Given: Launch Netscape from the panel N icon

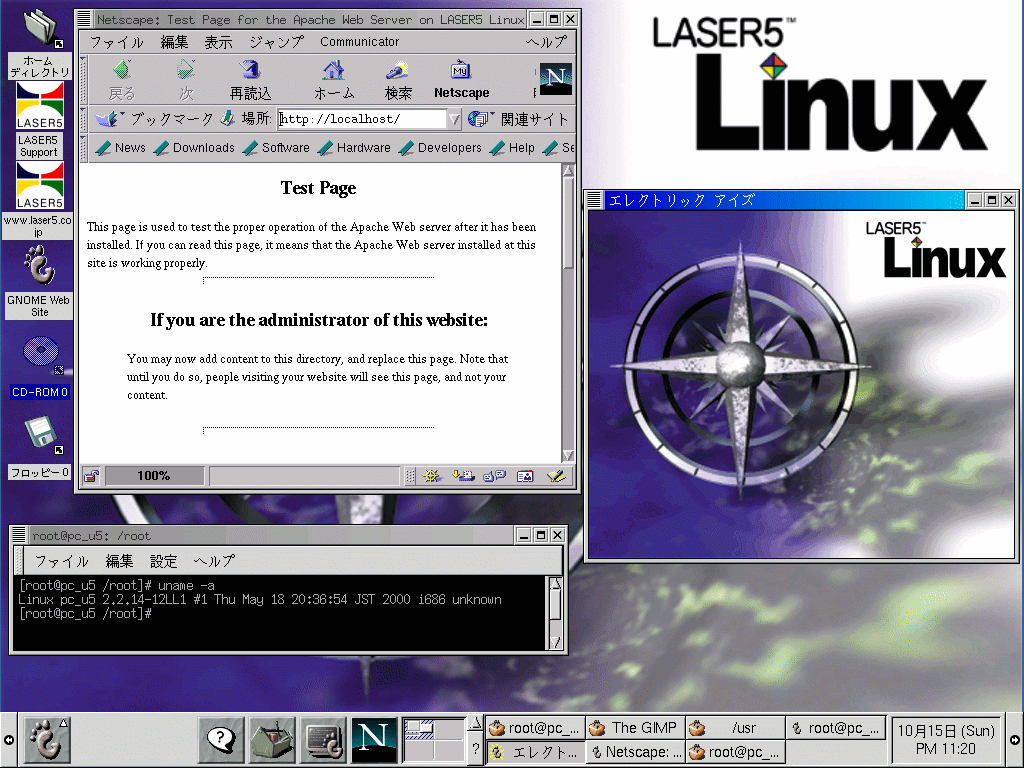Looking at the screenshot, I should click(x=374, y=739).
